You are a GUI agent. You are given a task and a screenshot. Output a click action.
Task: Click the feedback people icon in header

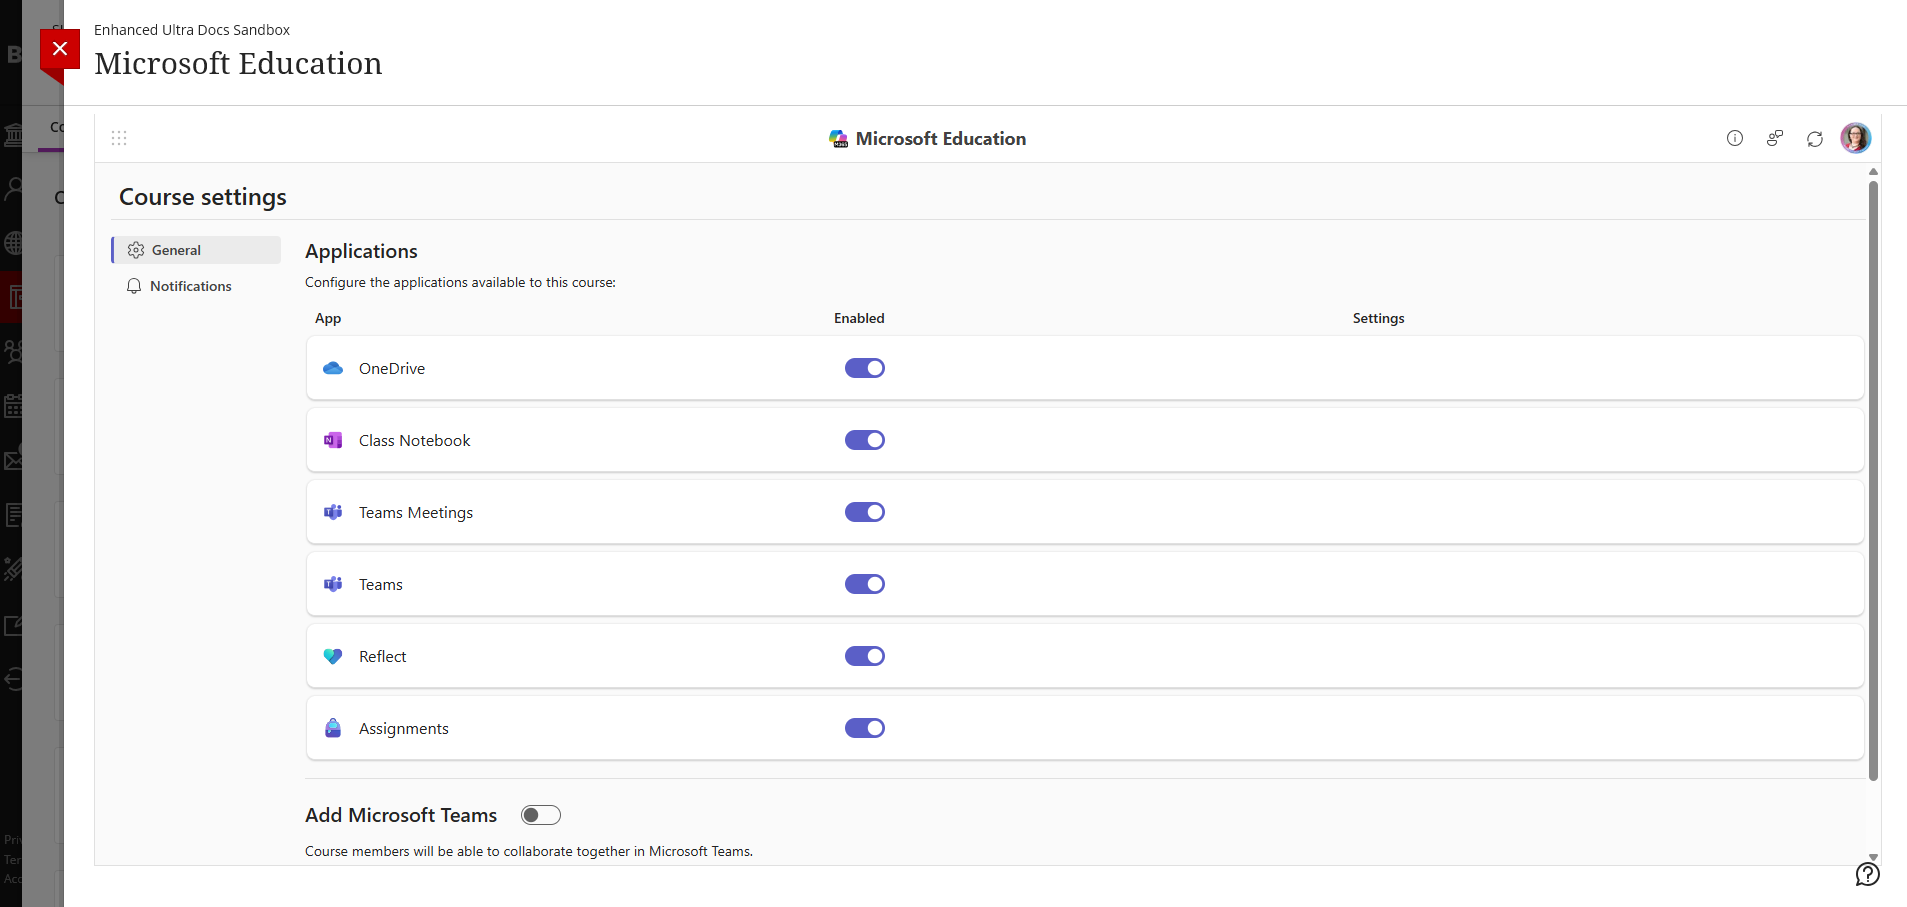click(x=1775, y=138)
